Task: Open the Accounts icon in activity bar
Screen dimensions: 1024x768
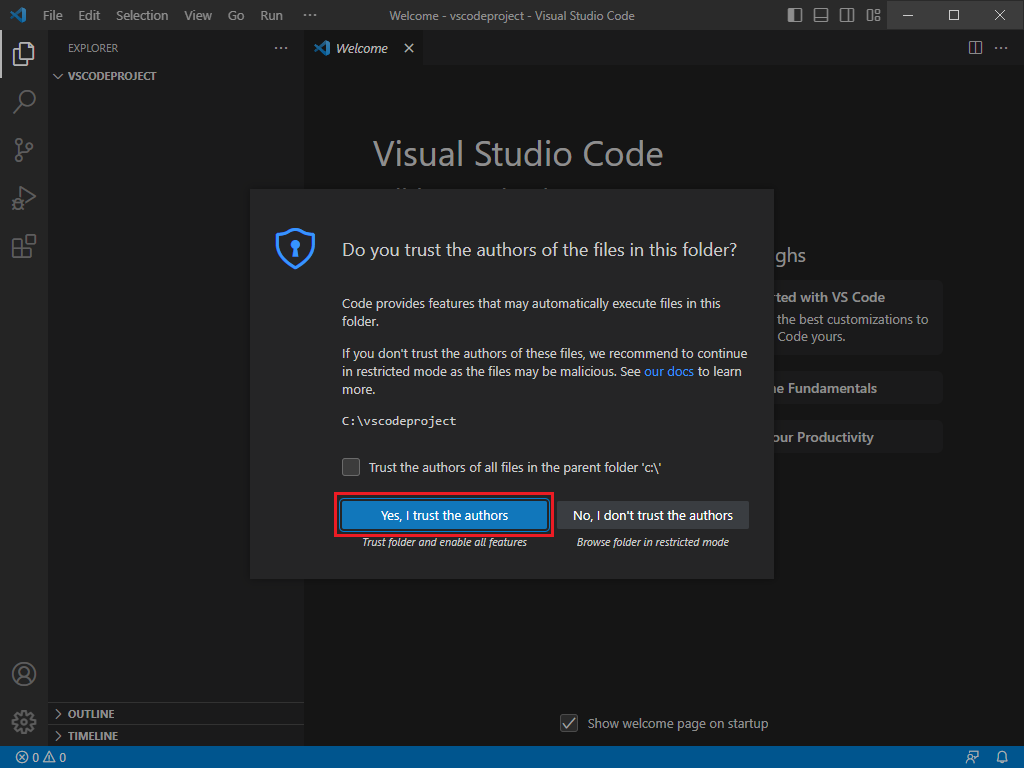Action: 23,674
